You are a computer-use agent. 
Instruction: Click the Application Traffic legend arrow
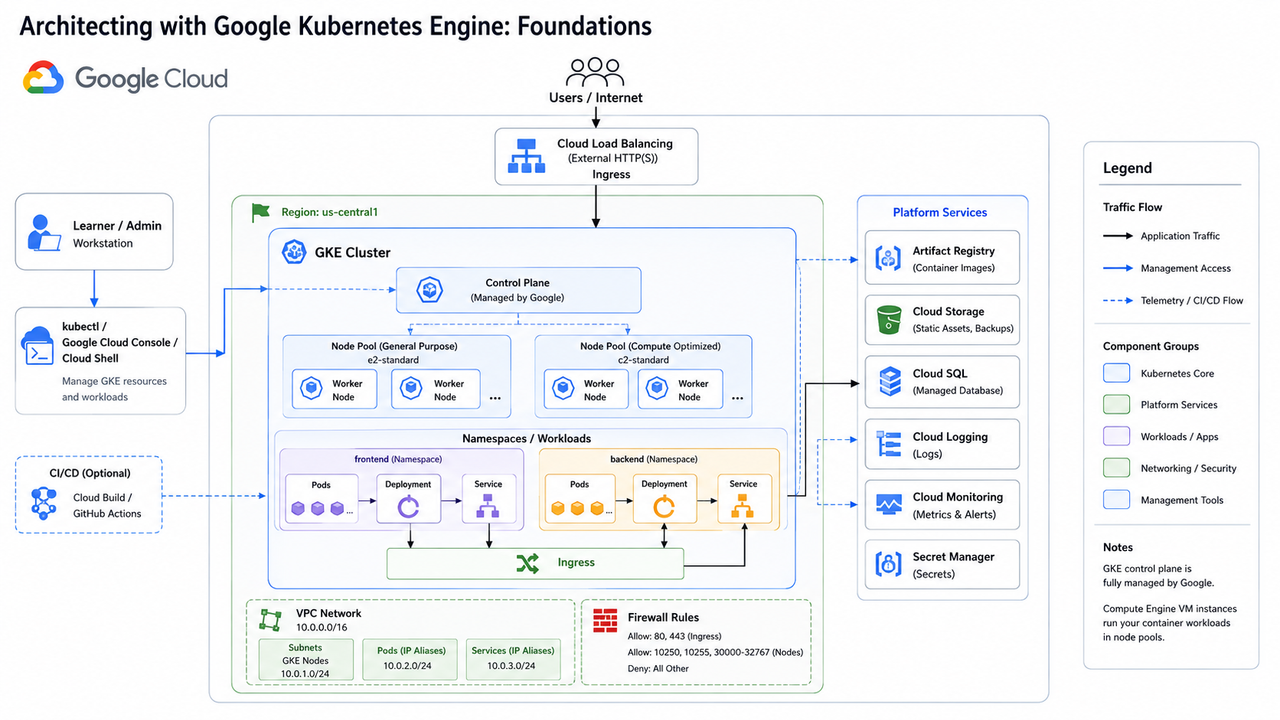pyautogui.click(x=1117, y=236)
